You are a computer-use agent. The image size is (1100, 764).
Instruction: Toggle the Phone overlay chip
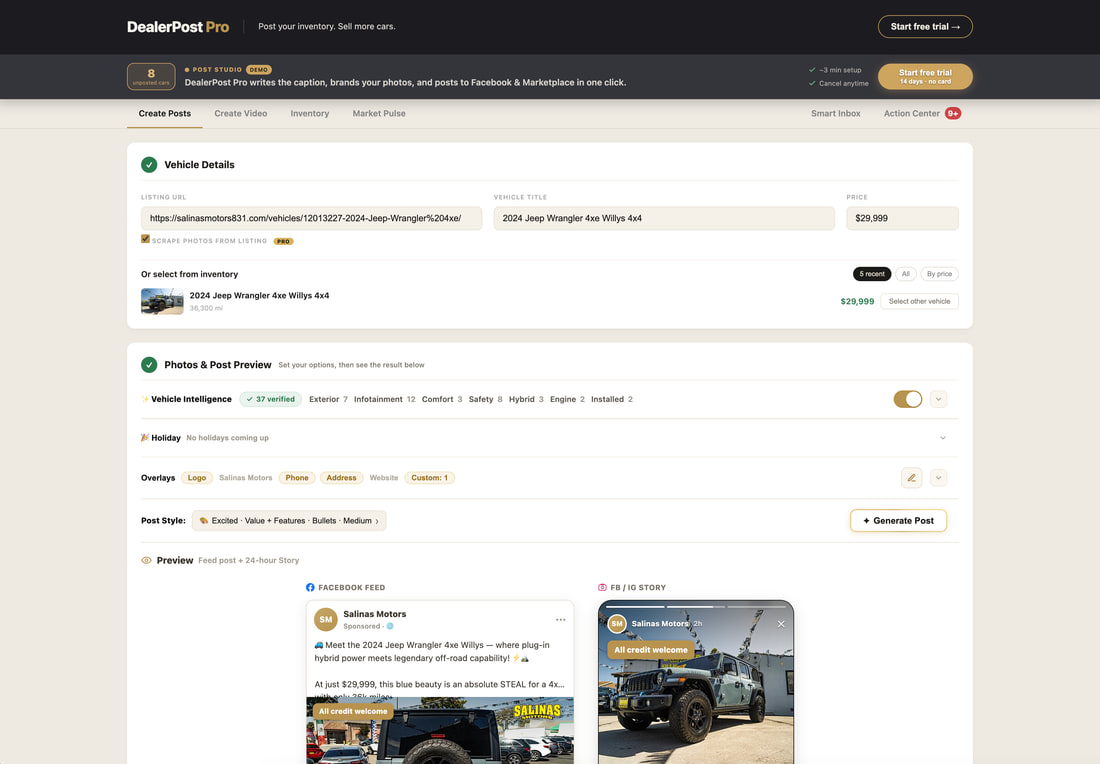(x=297, y=478)
